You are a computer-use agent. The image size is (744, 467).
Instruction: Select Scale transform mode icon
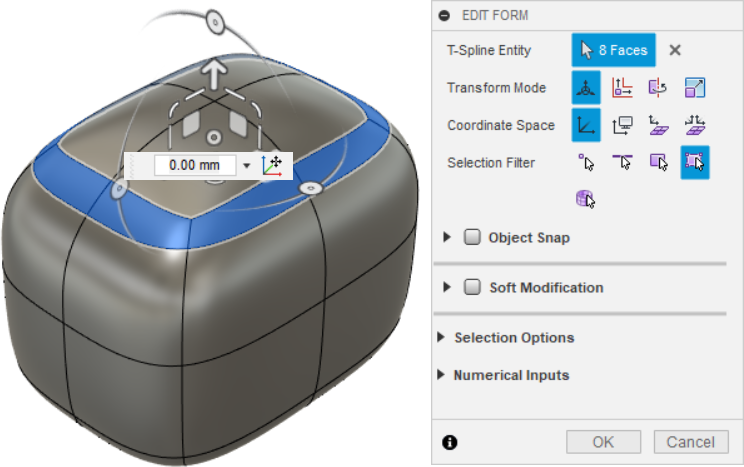pyautogui.click(x=695, y=88)
